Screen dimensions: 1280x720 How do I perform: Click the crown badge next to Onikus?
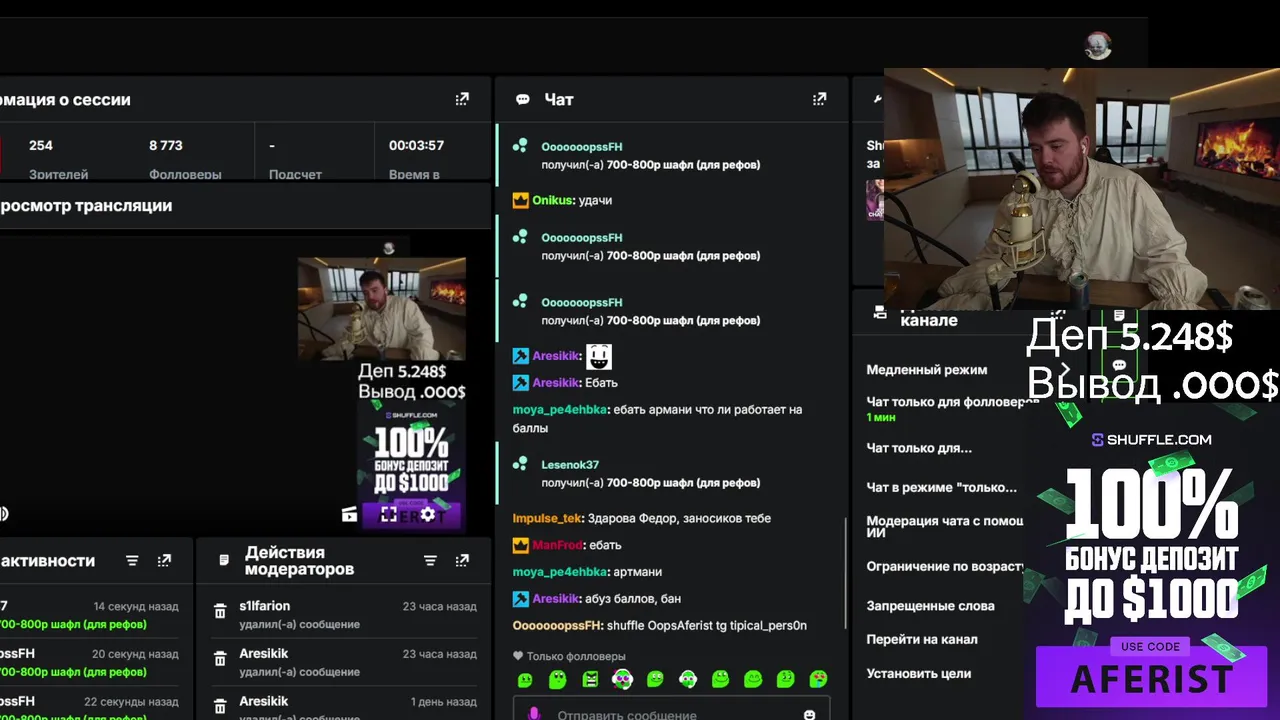[x=520, y=200]
